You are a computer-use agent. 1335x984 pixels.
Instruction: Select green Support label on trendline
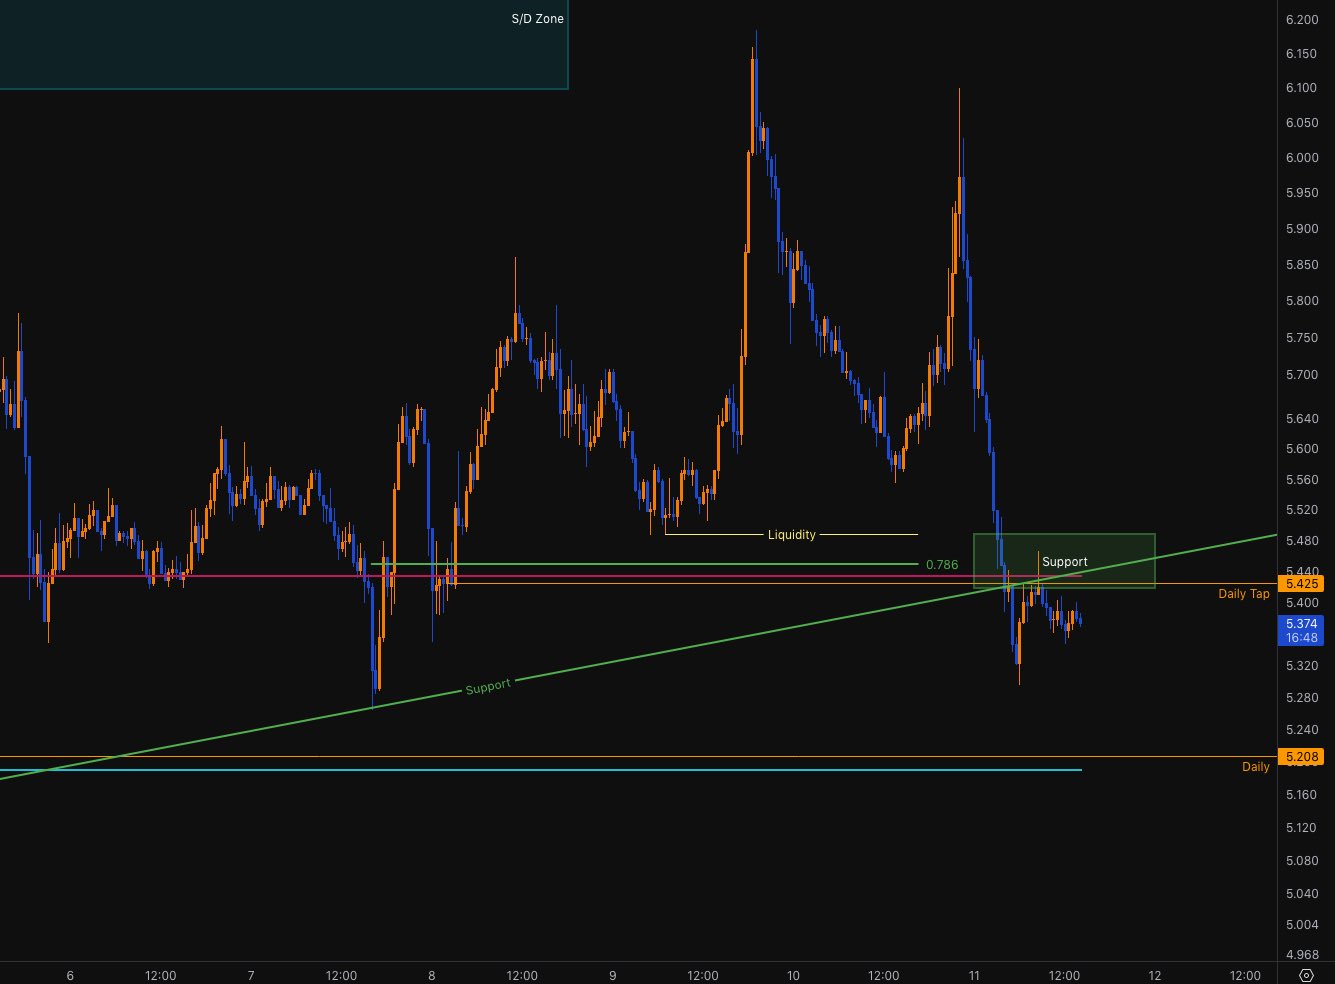pyautogui.click(x=488, y=687)
